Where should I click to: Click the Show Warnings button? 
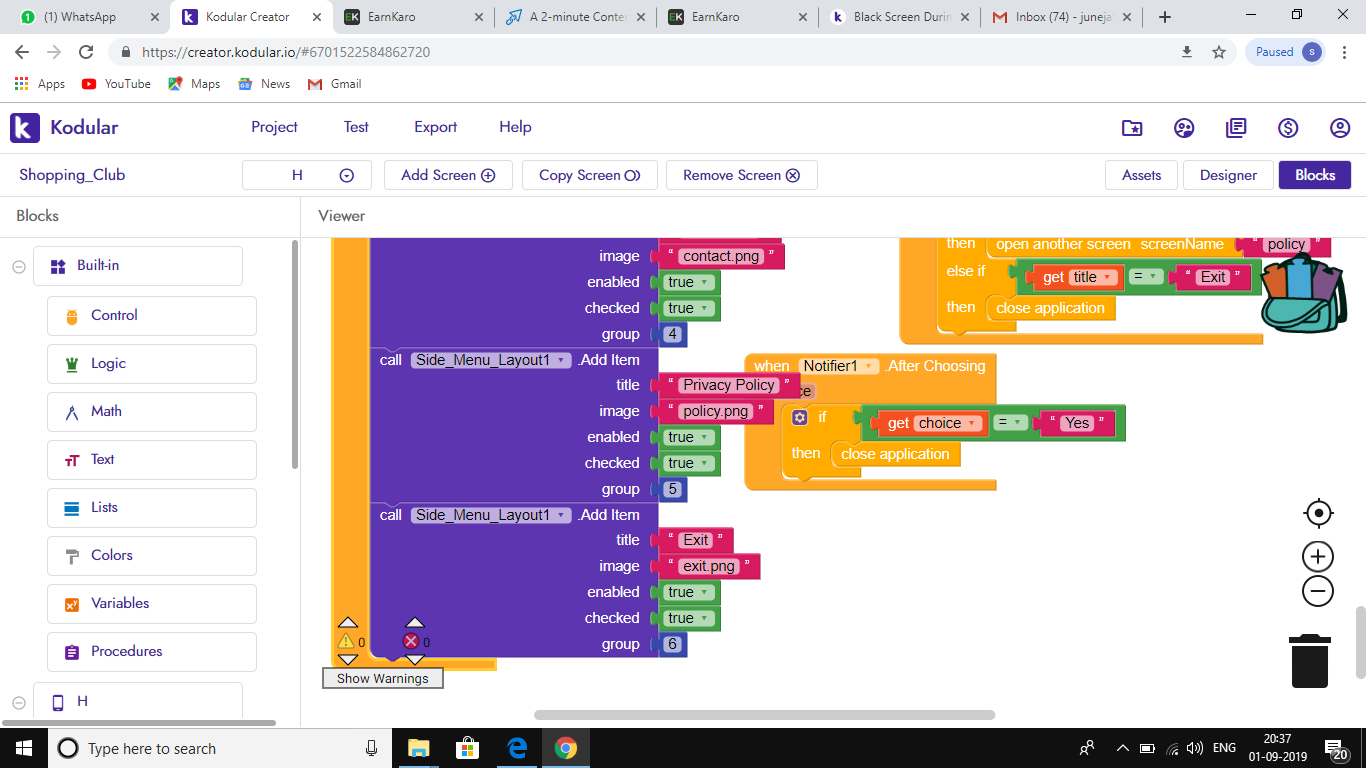(382, 678)
